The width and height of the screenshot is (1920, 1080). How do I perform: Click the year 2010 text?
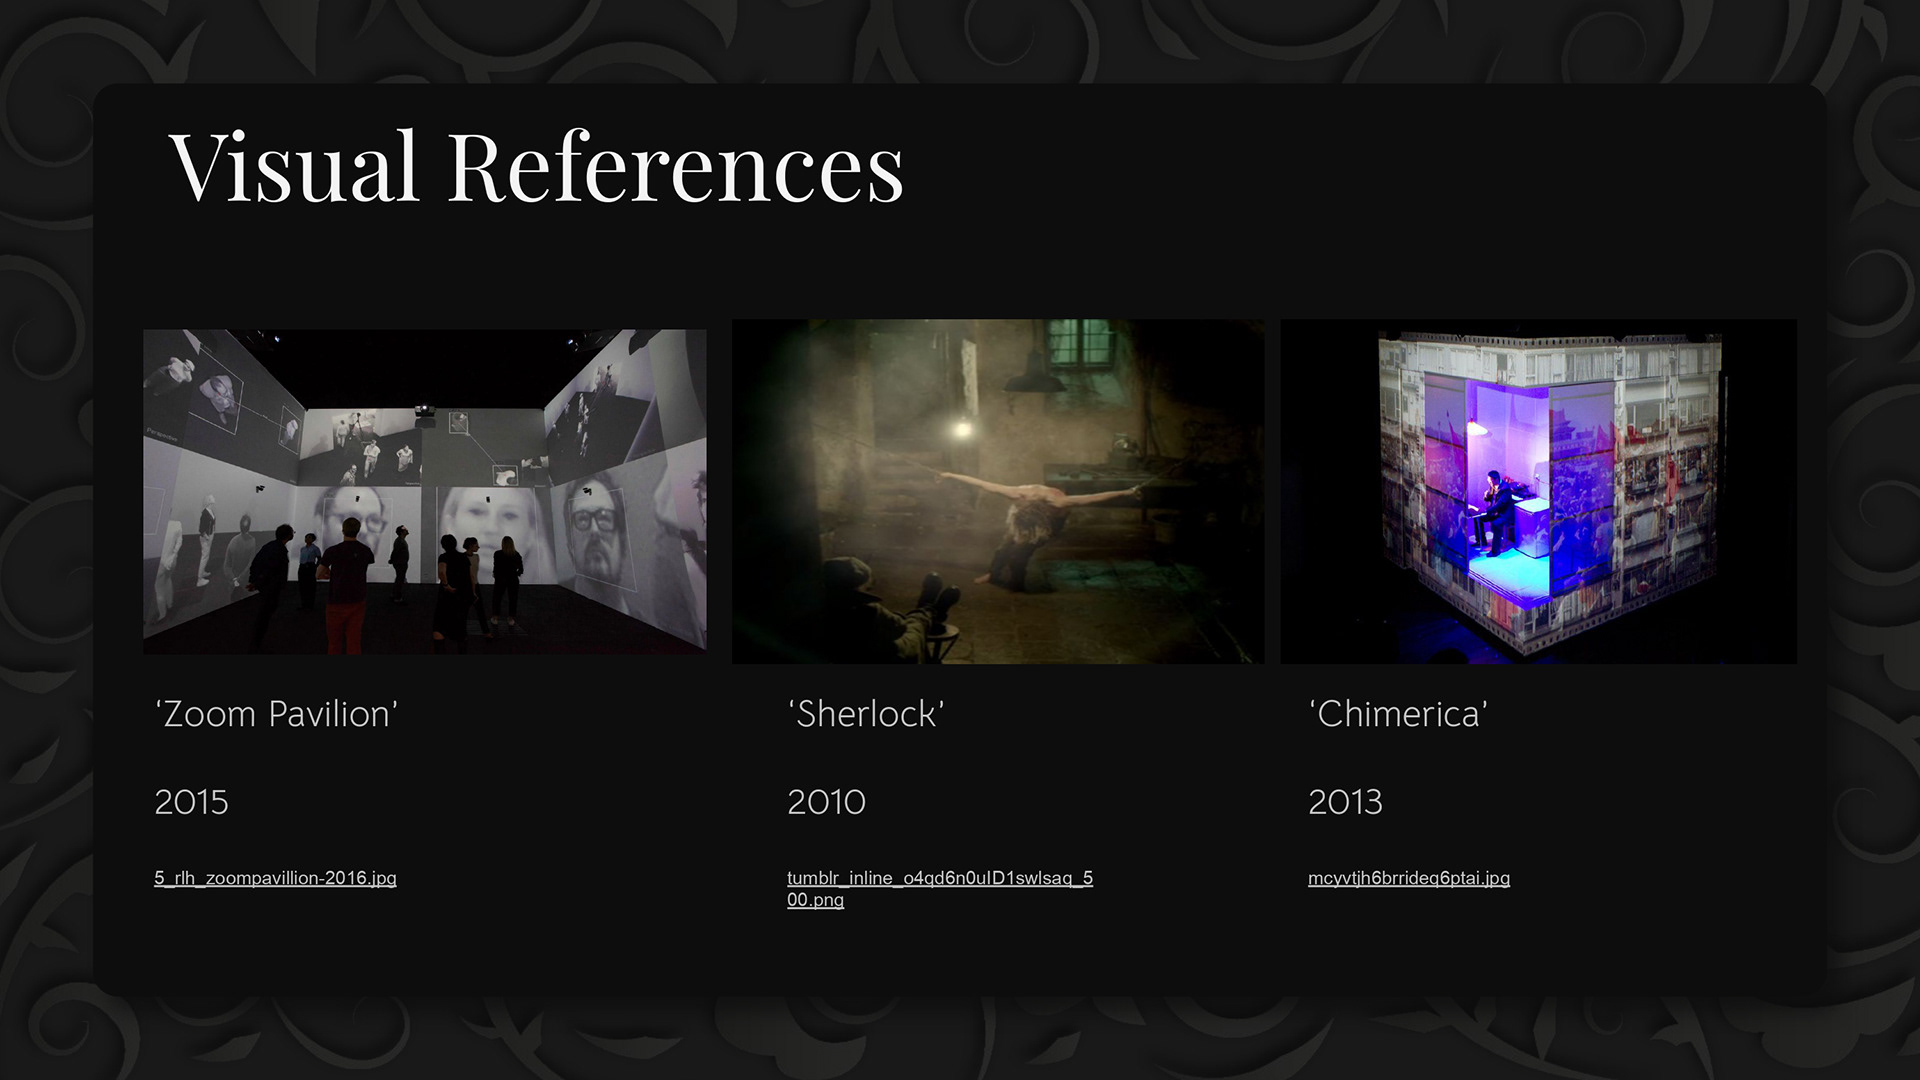[826, 802]
